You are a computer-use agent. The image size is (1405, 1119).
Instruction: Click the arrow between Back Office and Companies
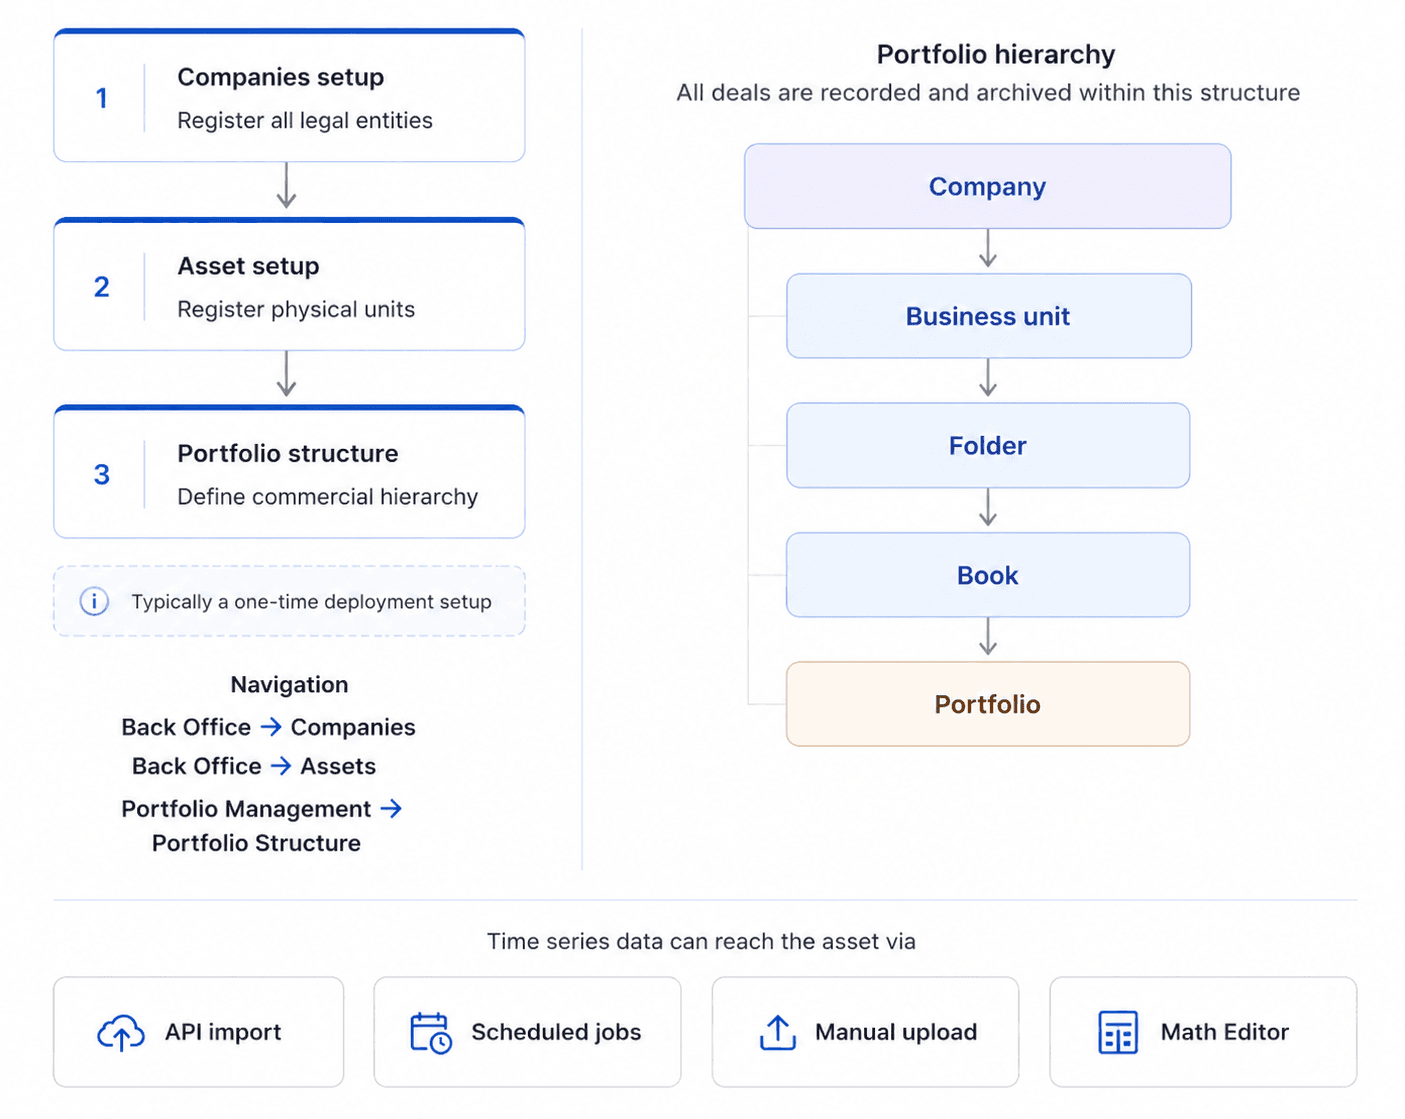coord(271,727)
